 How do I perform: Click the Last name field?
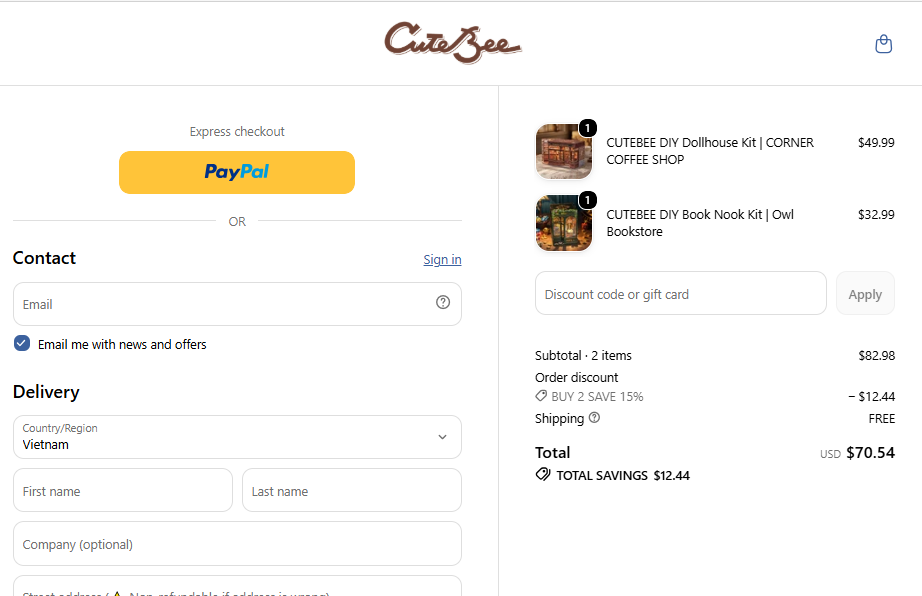click(x=352, y=490)
